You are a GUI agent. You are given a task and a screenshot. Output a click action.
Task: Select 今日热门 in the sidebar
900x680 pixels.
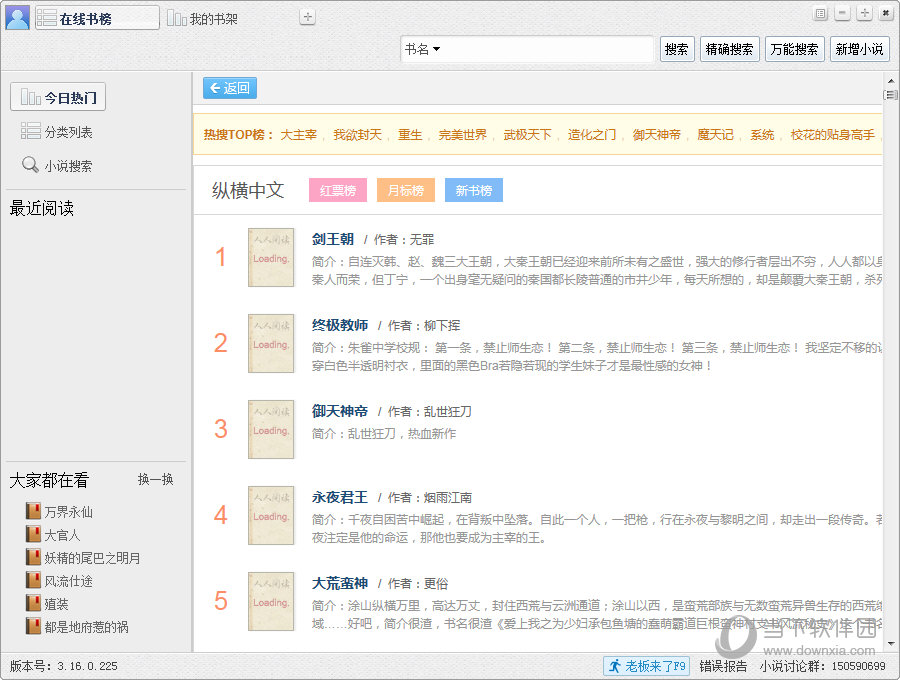(x=58, y=98)
